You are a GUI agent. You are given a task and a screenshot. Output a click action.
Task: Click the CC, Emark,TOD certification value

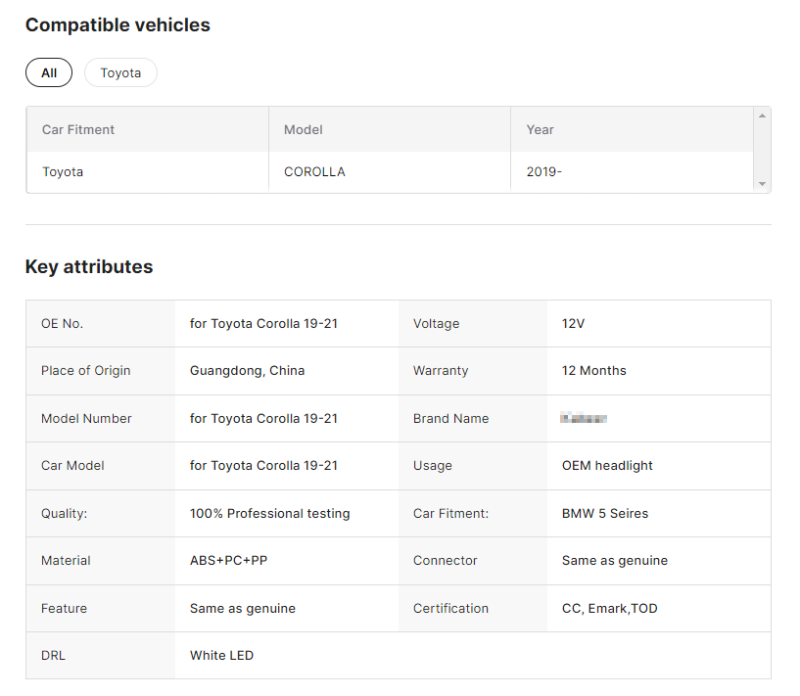click(610, 609)
